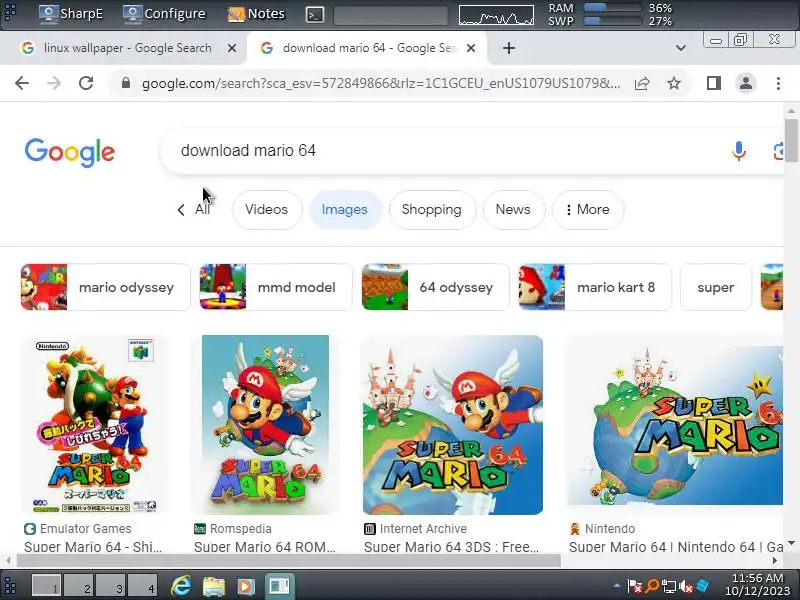Click the URL address bar
800x600 pixels.
pos(381,83)
